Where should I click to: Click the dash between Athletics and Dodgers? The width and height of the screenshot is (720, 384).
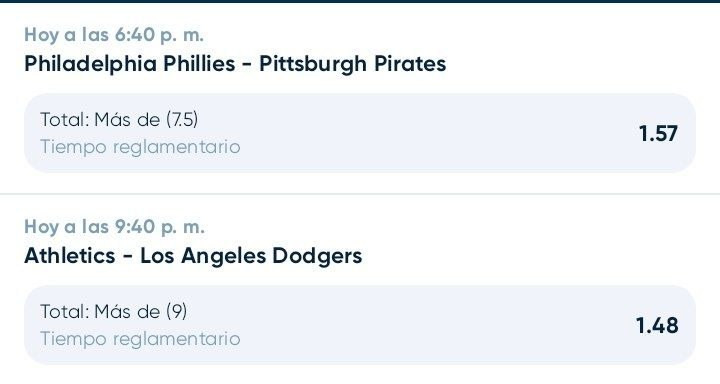128,257
